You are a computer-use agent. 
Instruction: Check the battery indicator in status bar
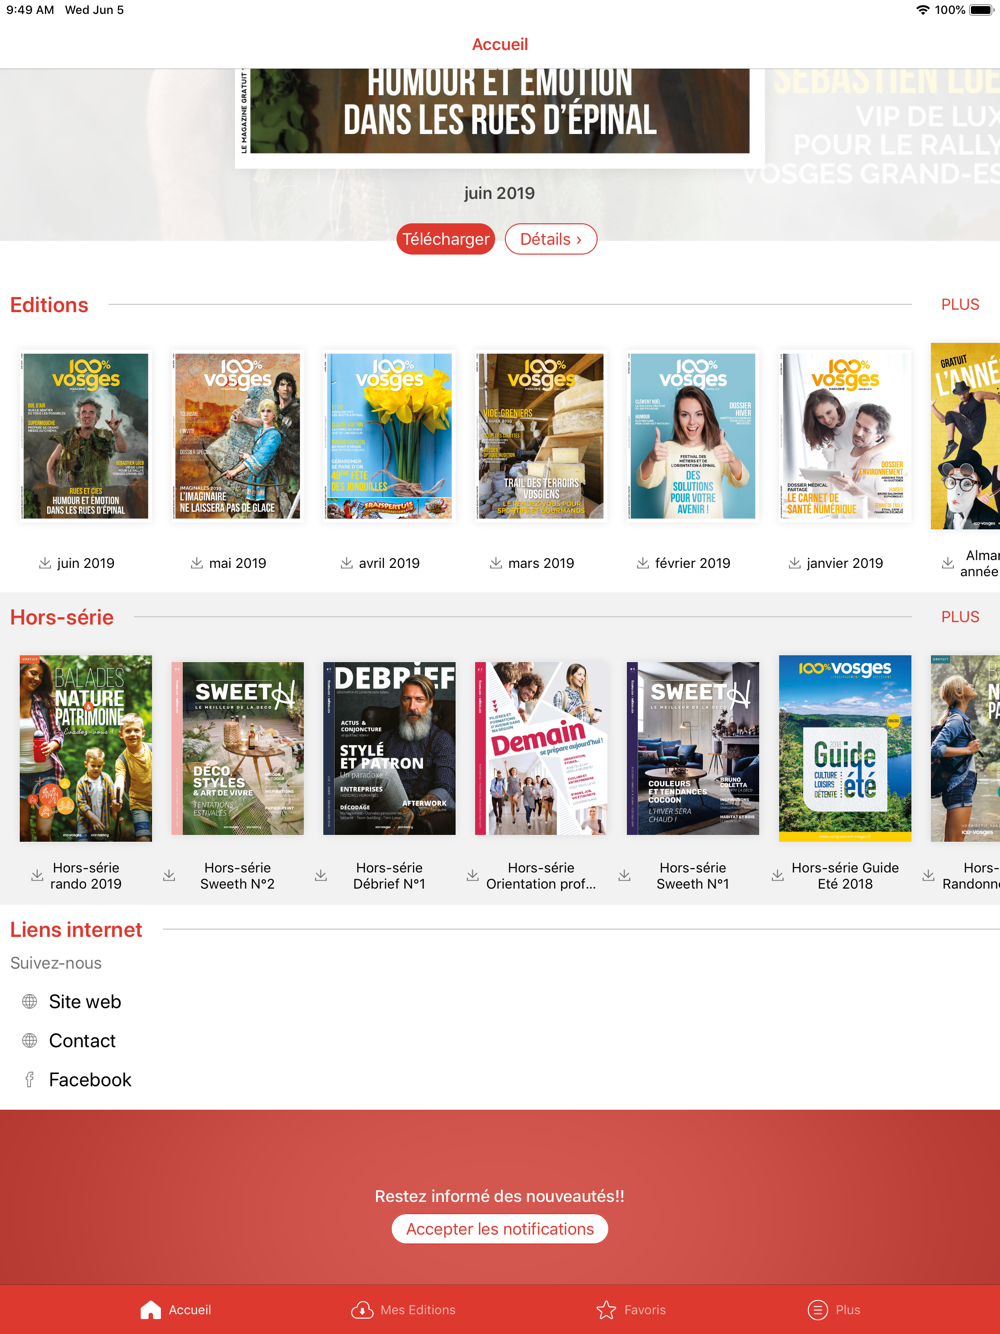(981, 10)
